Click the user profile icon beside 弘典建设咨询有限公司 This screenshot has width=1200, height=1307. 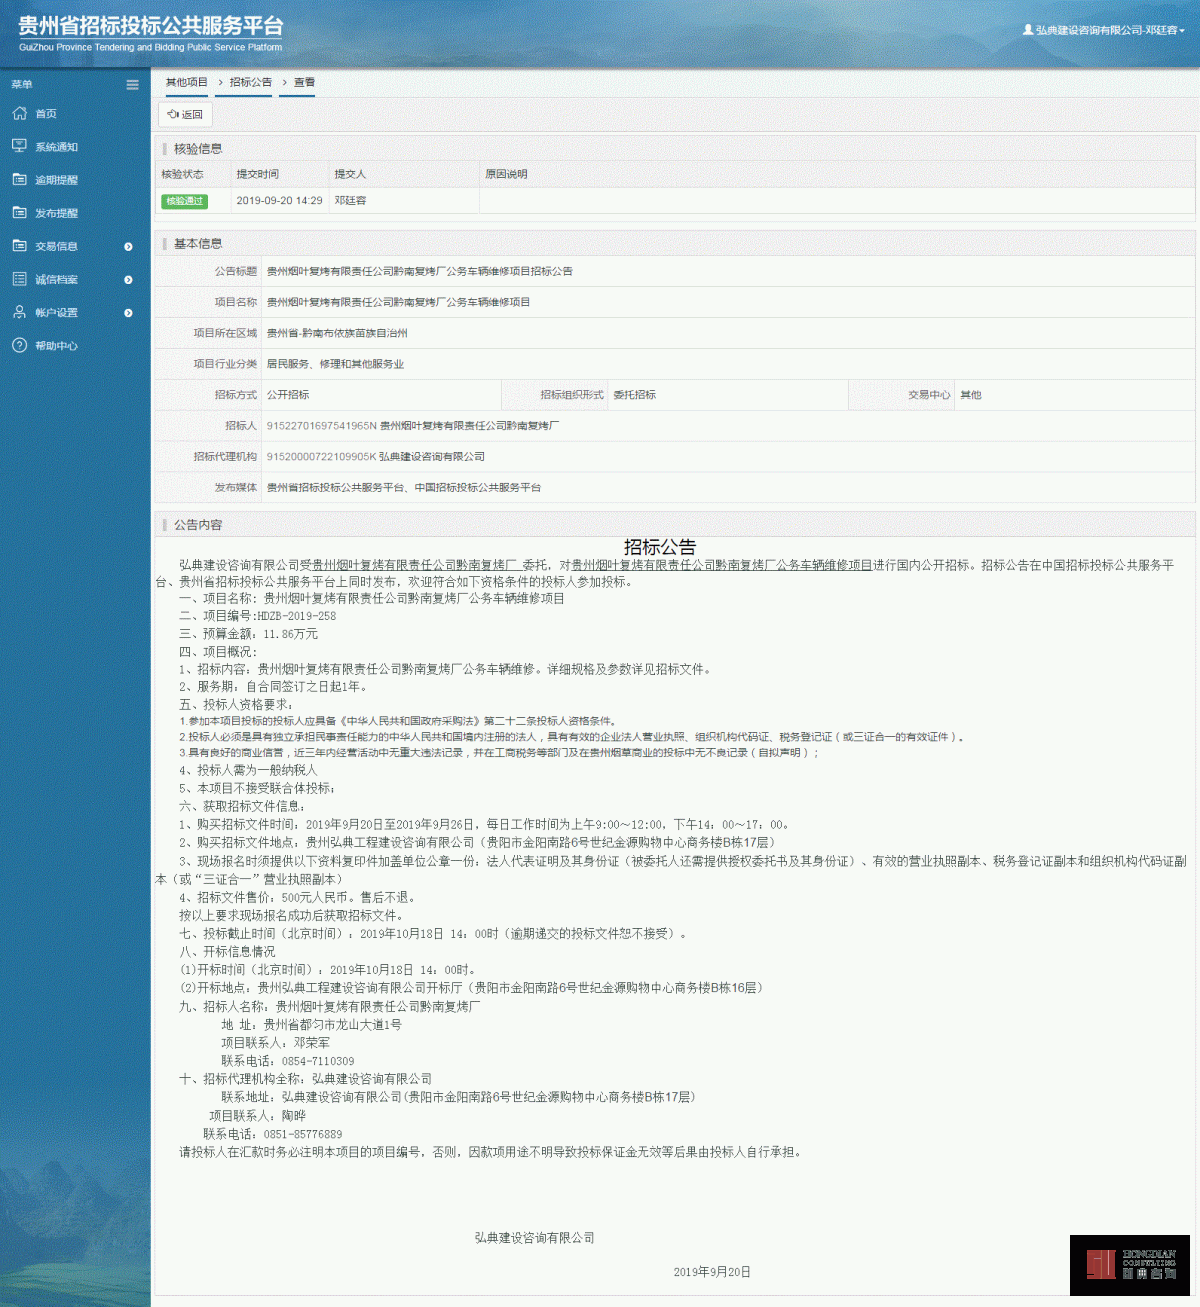(1028, 31)
